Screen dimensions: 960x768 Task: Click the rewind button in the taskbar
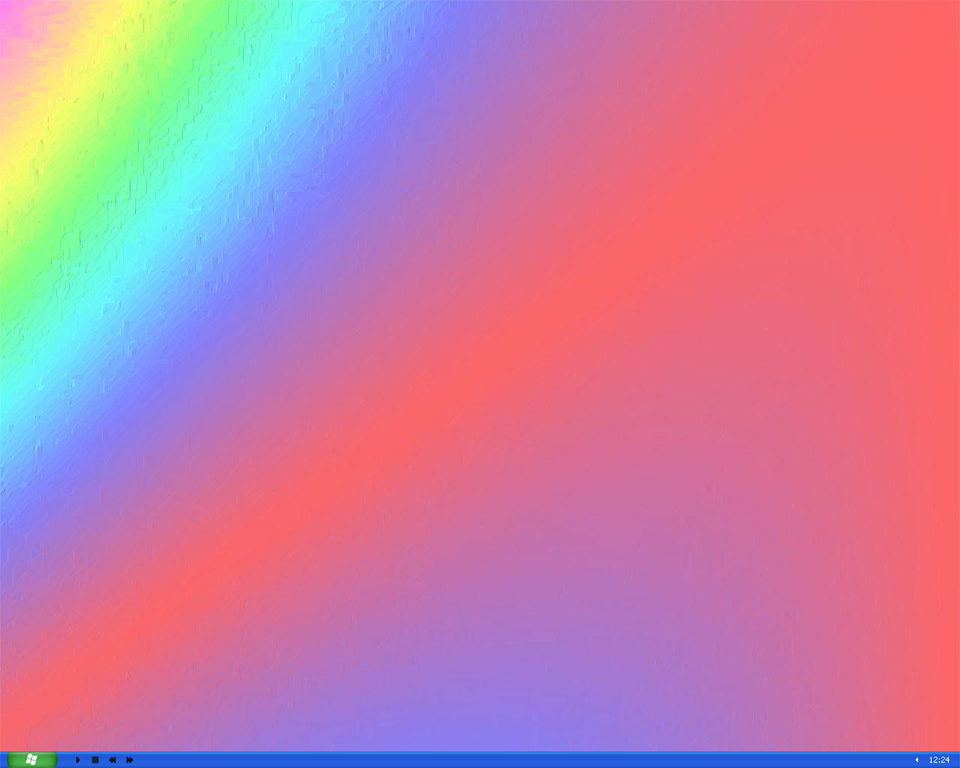pyautogui.click(x=112, y=759)
